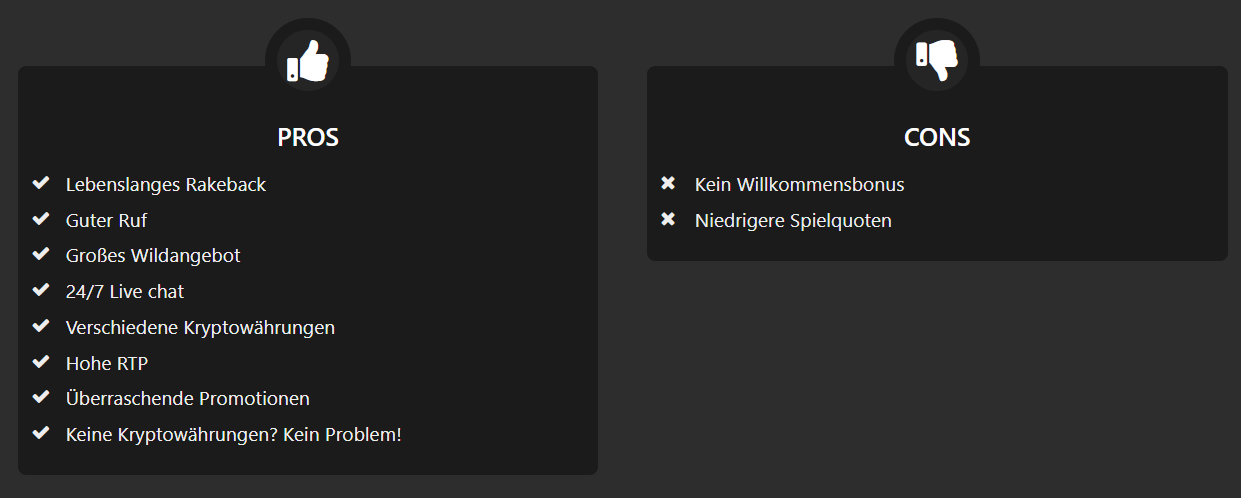The width and height of the screenshot is (1241, 498).
Task: Click the X mark beside Kein Willkommensbonus
Action: pos(669,183)
